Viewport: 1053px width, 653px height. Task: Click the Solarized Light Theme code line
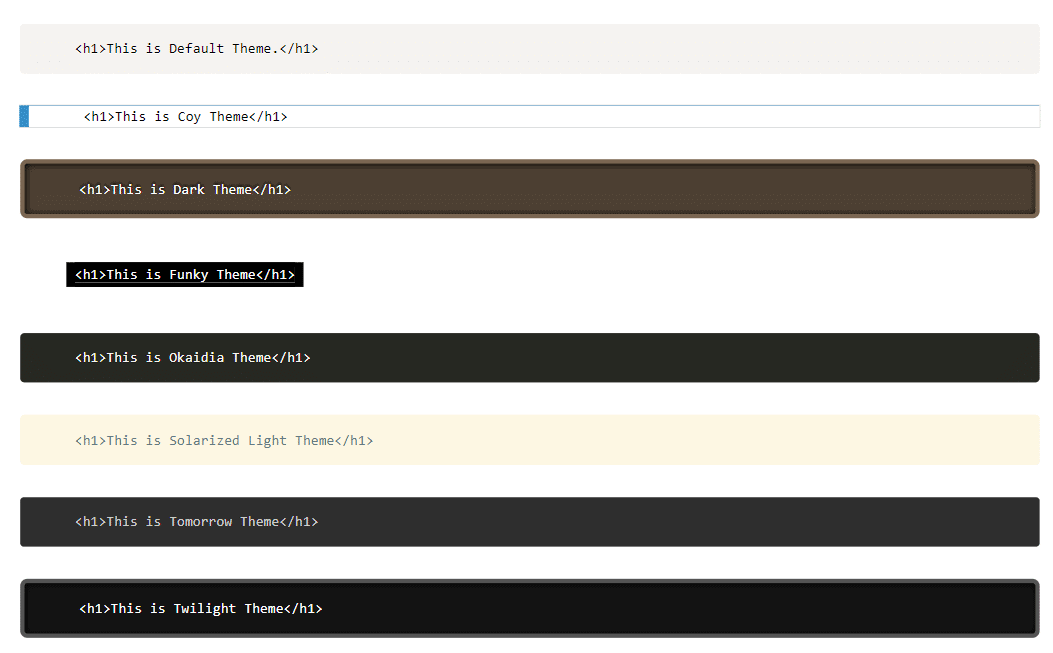[x=224, y=441]
